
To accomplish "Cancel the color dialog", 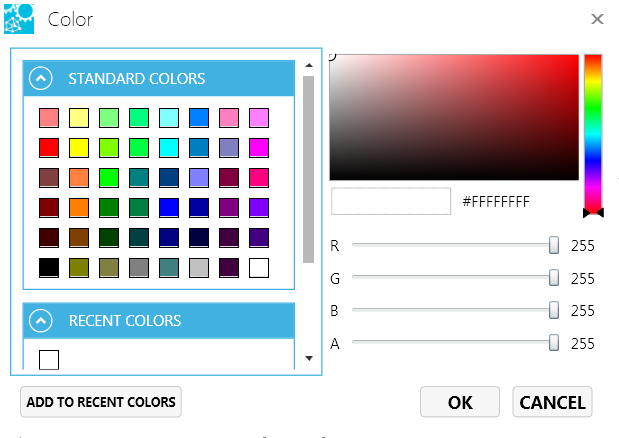I will 552,402.
